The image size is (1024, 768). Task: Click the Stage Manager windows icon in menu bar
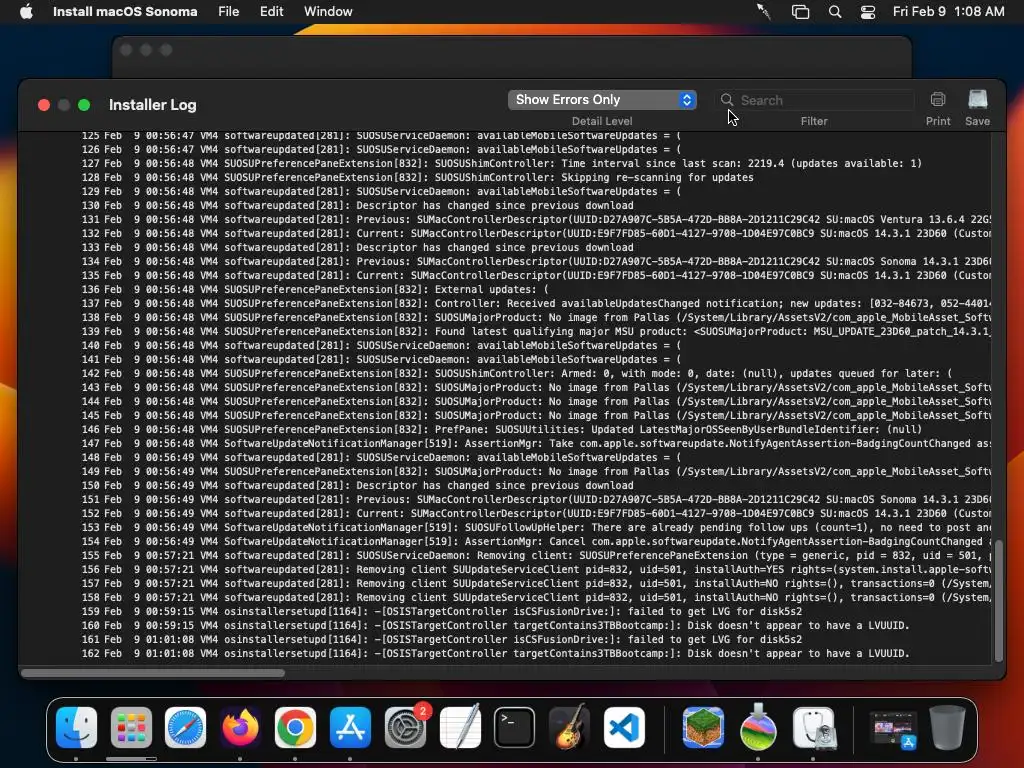click(800, 12)
